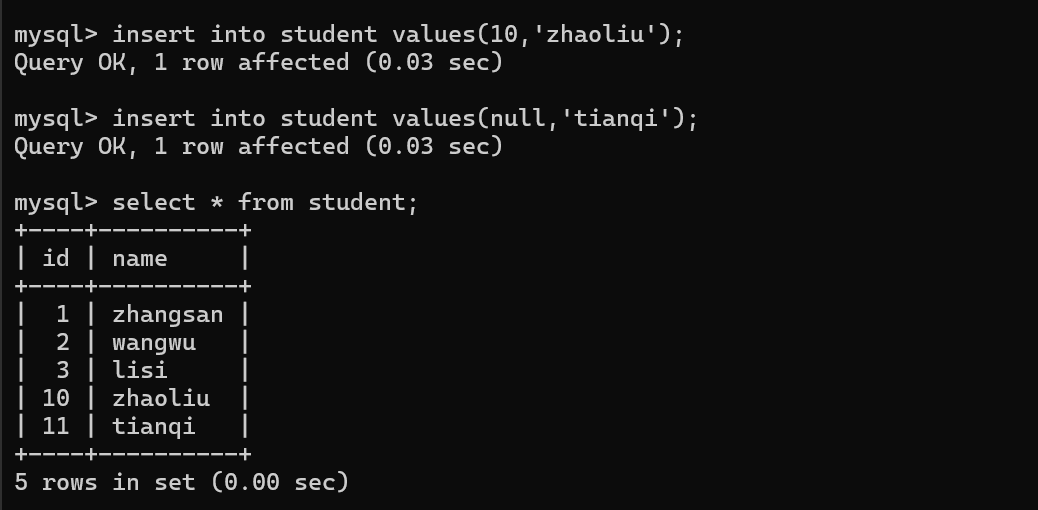Click the 'zhangsan' table cell
The width and height of the screenshot is (1038, 510).
pyautogui.click(x=167, y=315)
